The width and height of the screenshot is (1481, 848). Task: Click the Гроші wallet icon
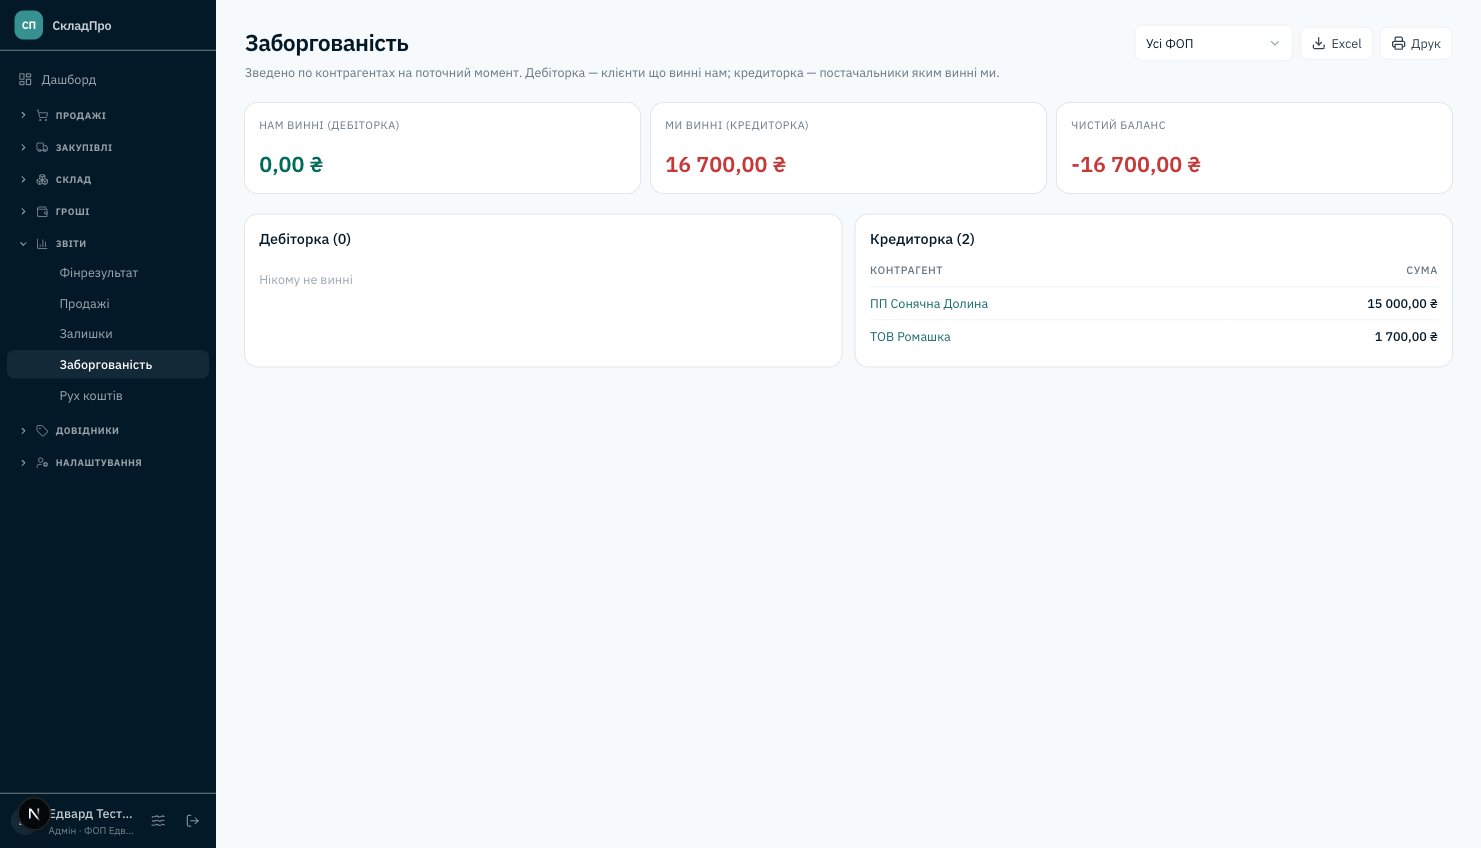coord(42,211)
